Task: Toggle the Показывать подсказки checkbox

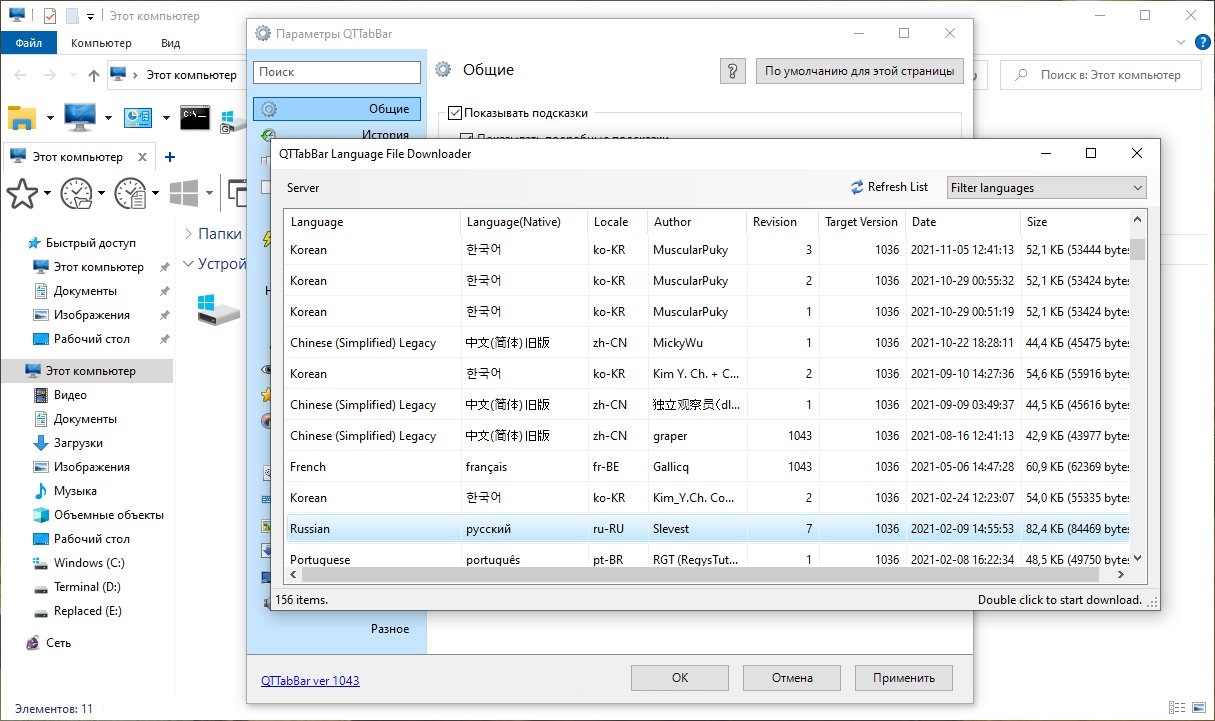Action: pyautogui.click(x=455, y=113)
